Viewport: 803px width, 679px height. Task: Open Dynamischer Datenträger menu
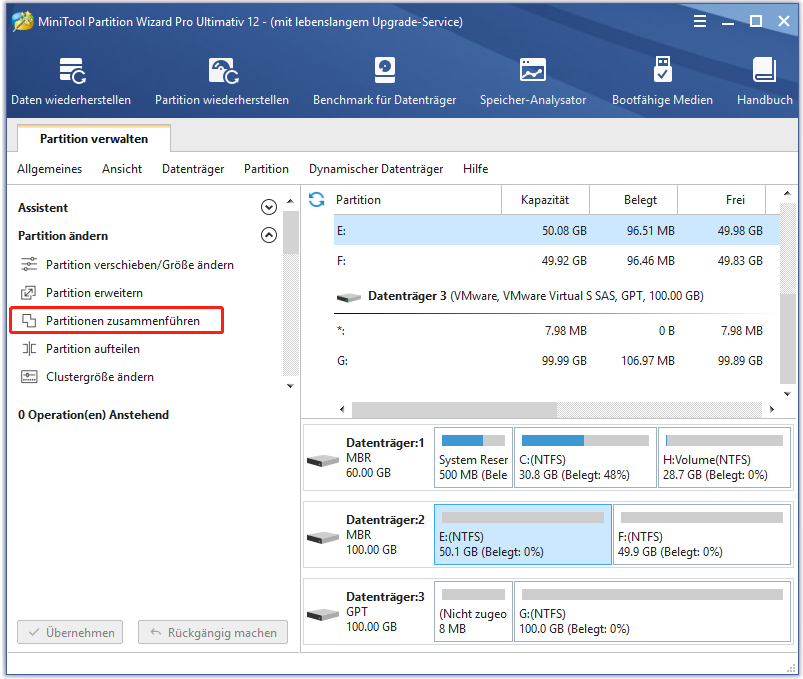pos(376,168)
